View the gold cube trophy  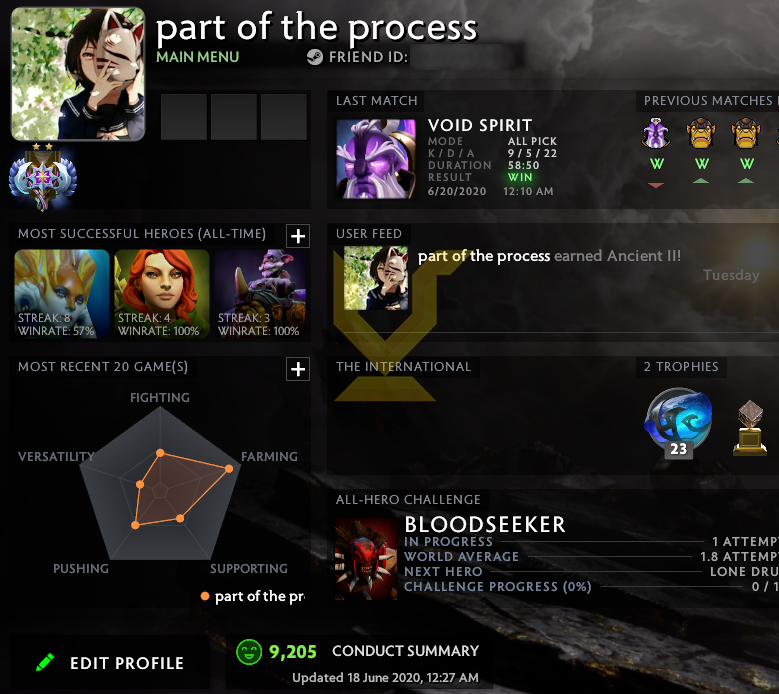(750, 428)
